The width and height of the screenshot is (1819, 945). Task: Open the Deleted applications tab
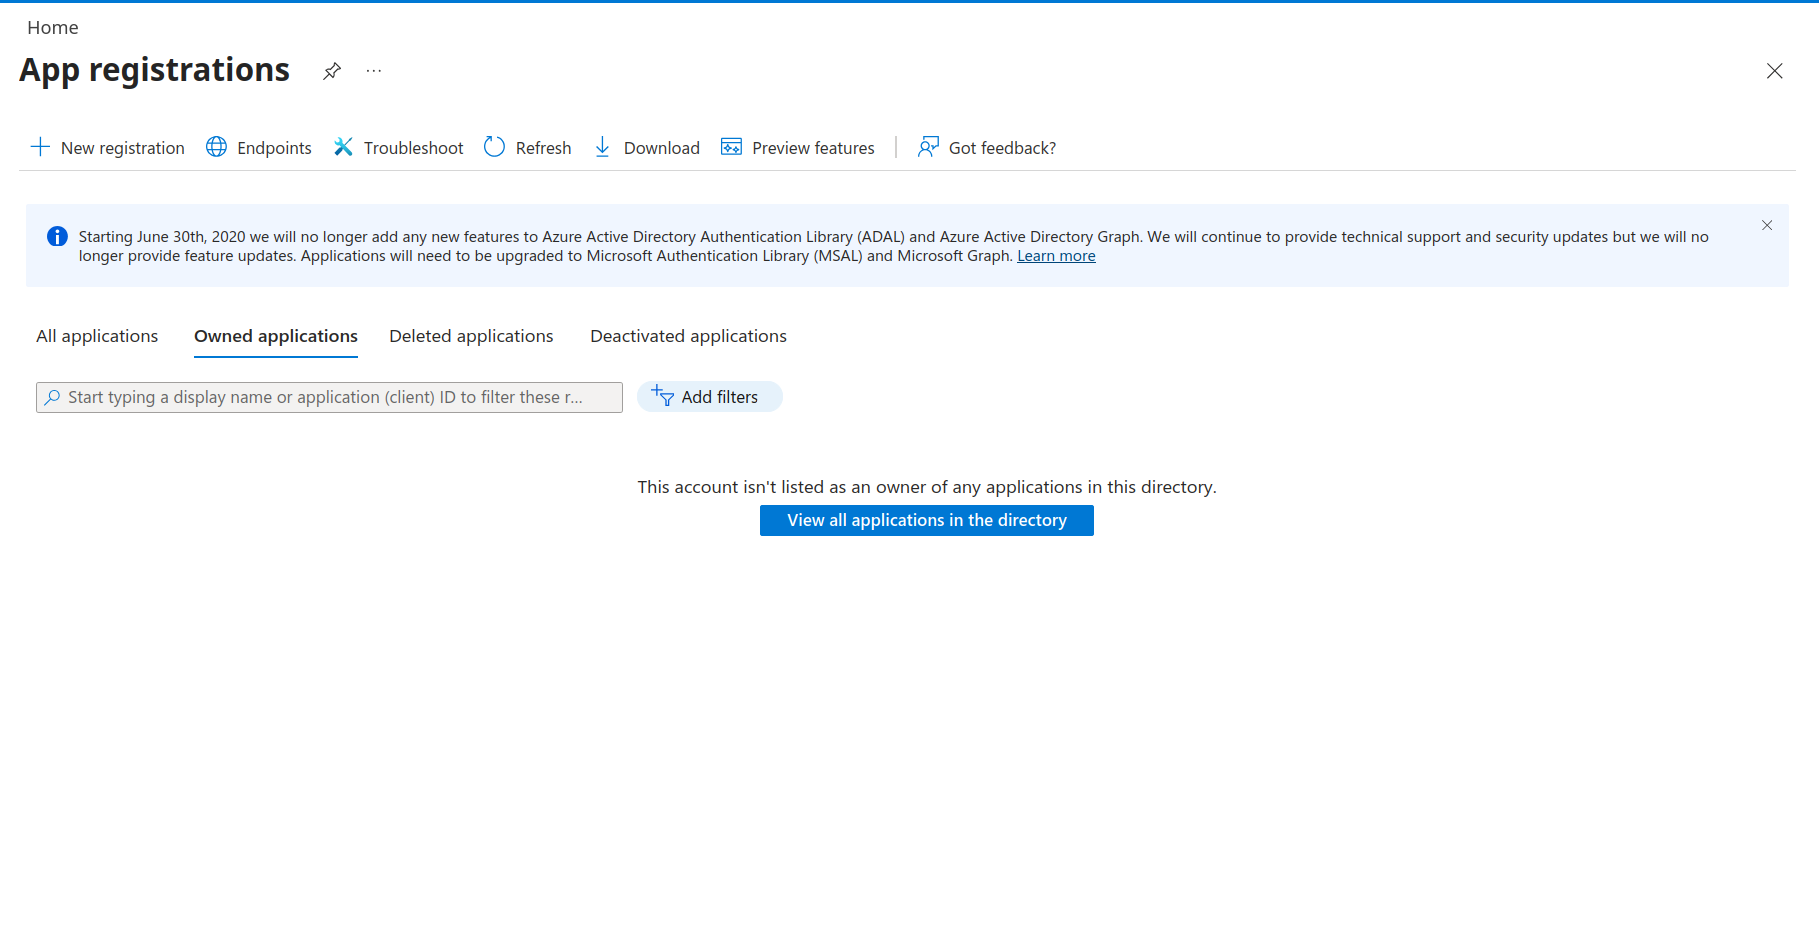471,336
